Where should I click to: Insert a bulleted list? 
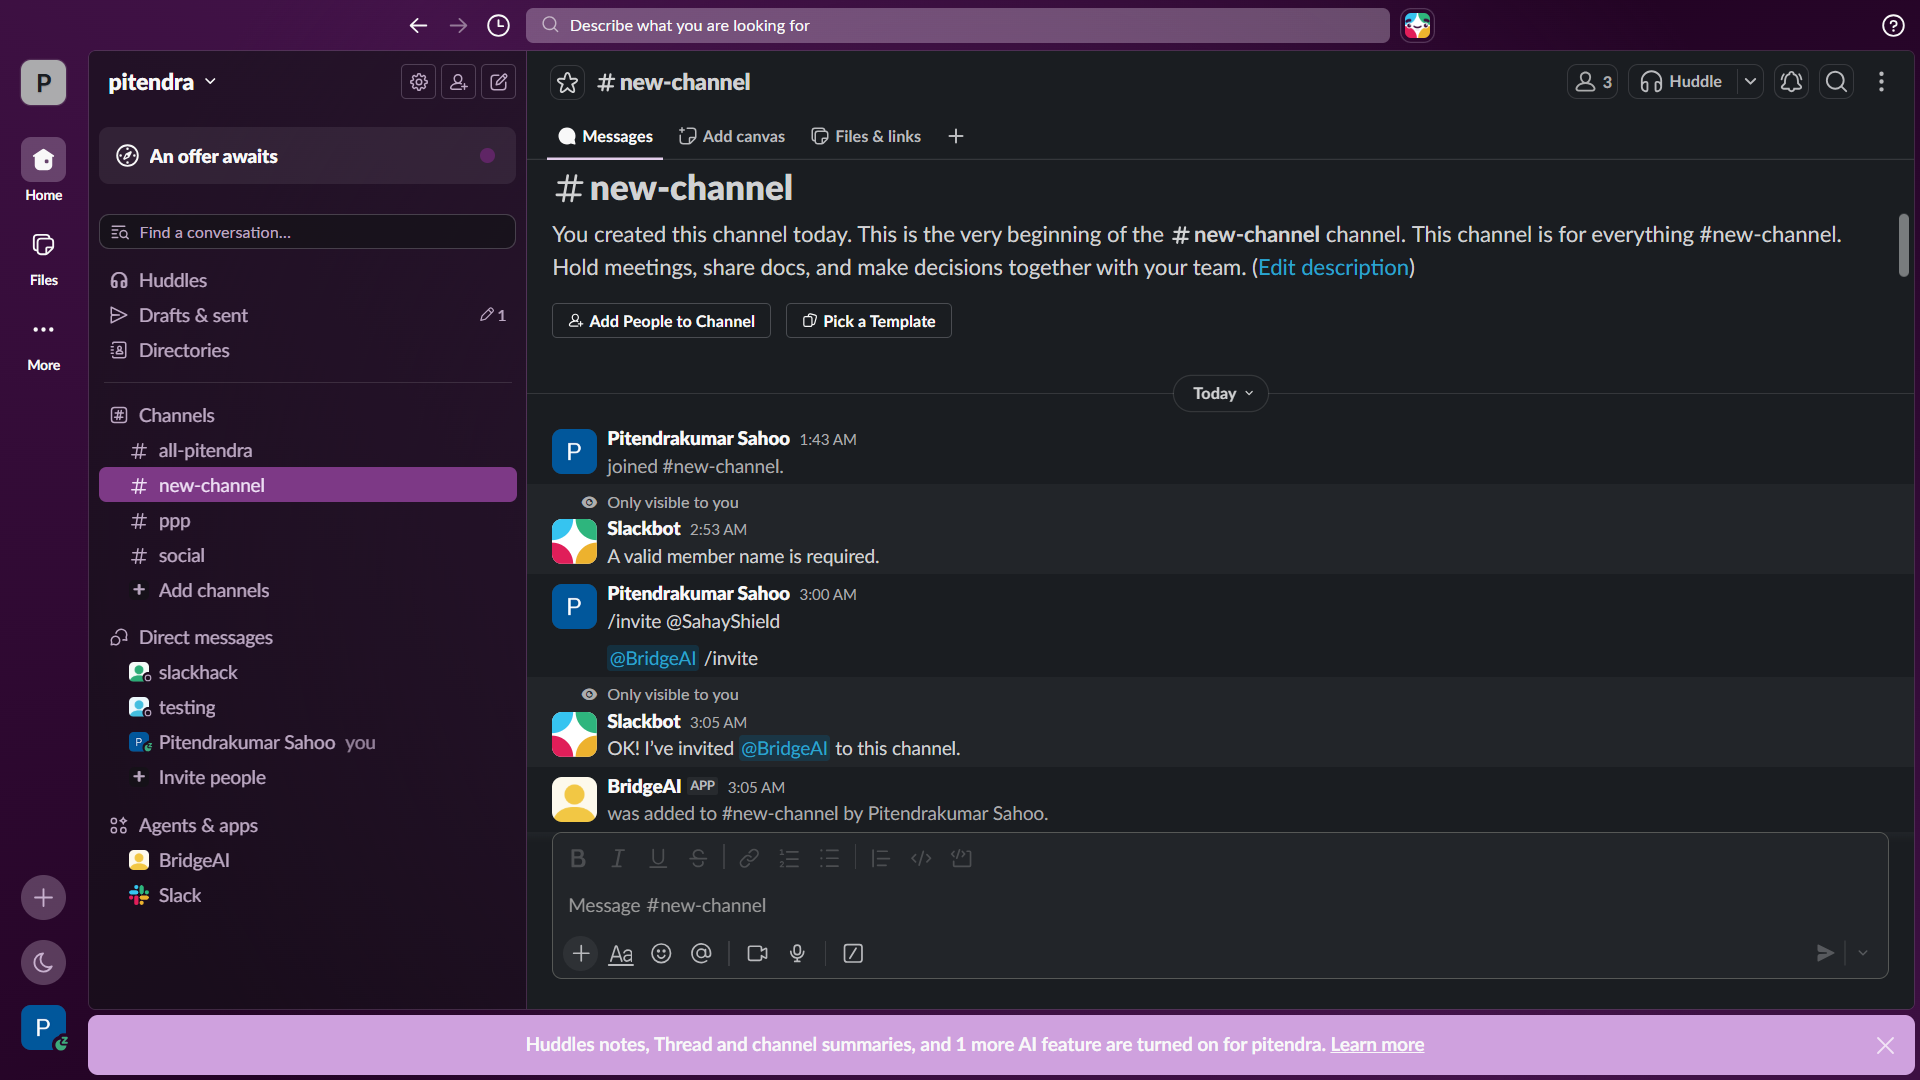coord(829,858)
